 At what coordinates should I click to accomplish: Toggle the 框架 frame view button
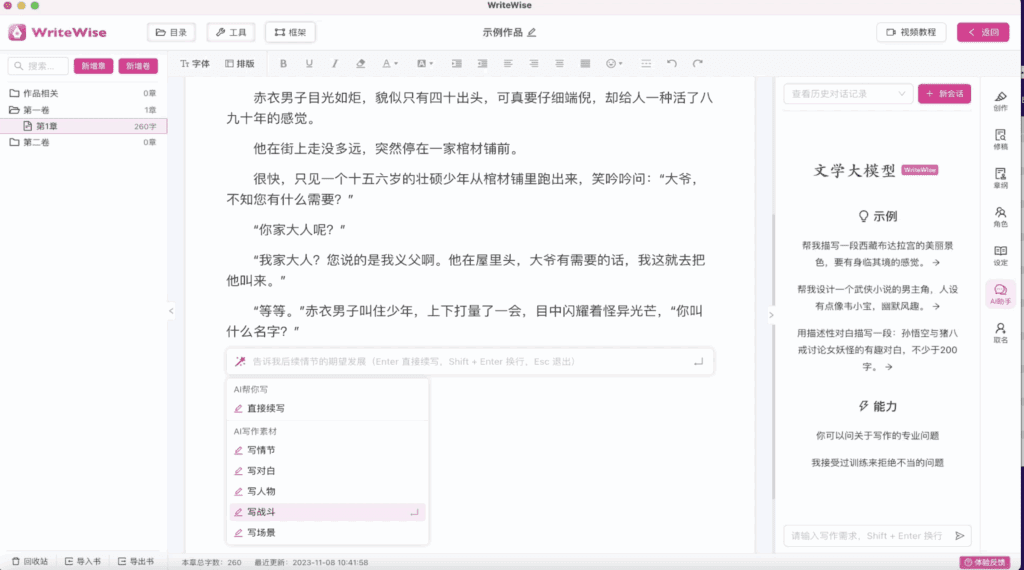[x=290, y=32]
